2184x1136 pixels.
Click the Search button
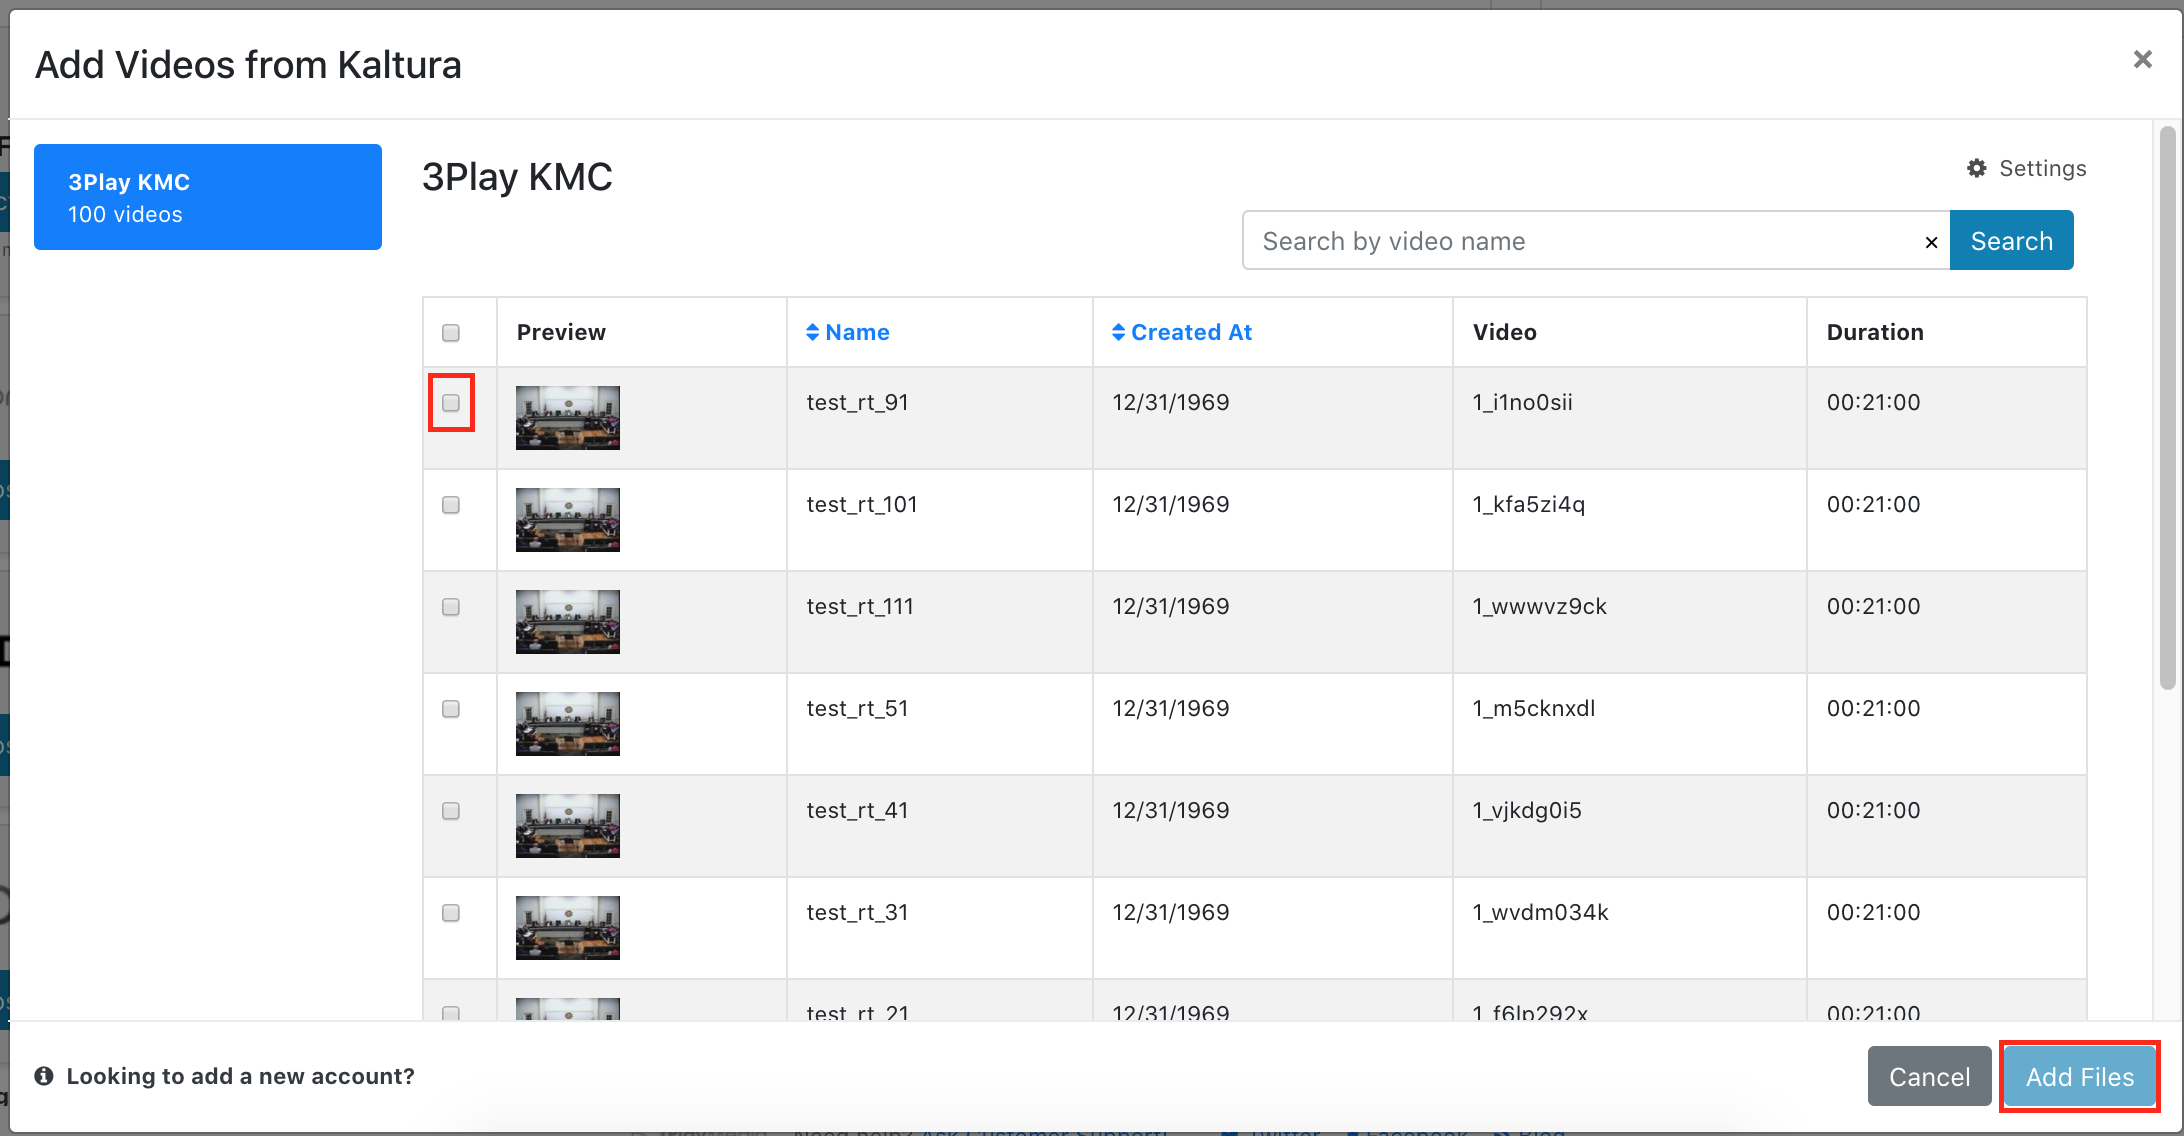point(2011,241)
